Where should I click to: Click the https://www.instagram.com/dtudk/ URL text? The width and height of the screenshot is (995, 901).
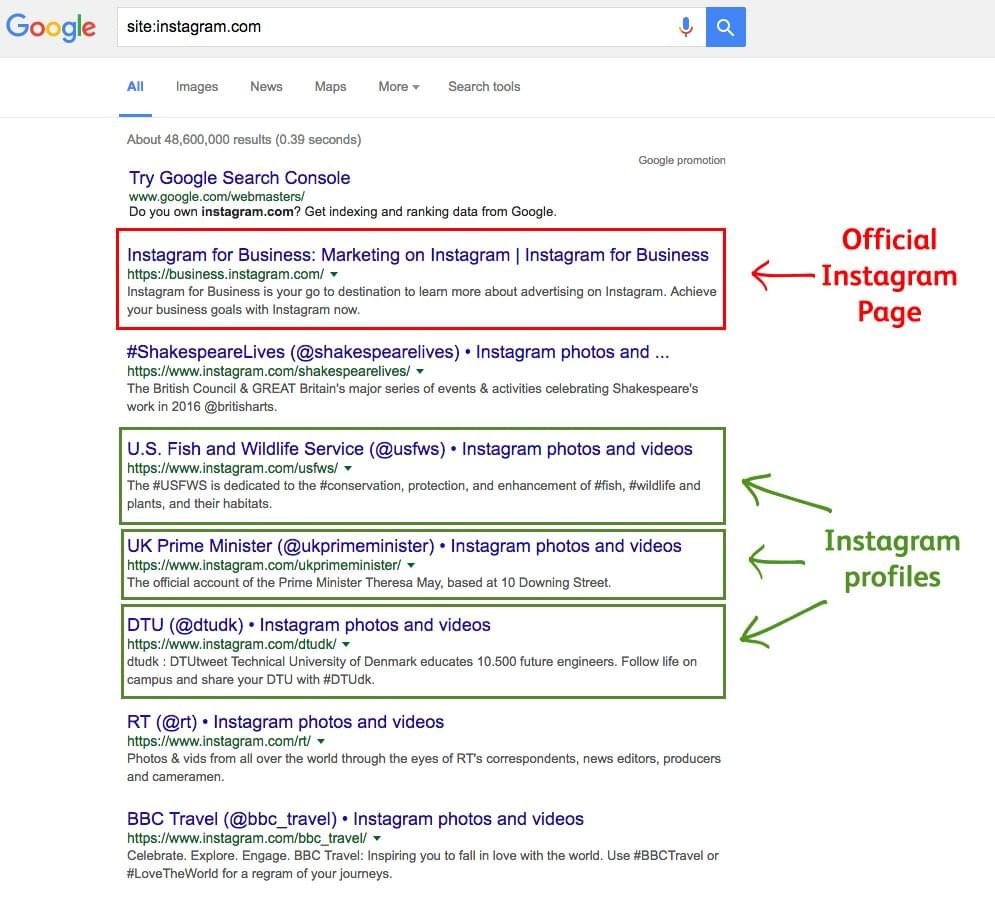pyautogui.click(x=232, y=644)
